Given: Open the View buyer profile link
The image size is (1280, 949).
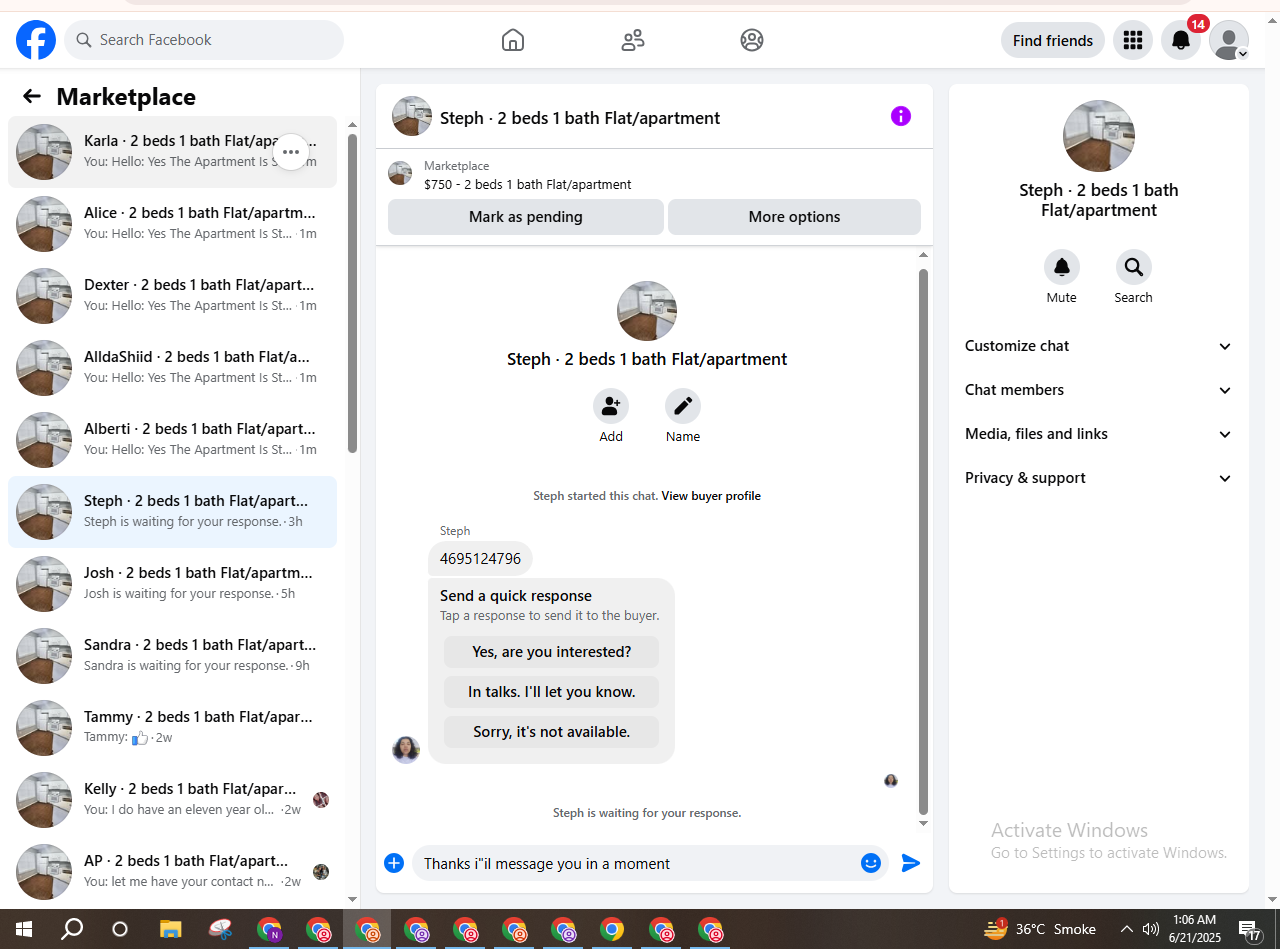Looking at the screenshot, I should click(711, 496).
